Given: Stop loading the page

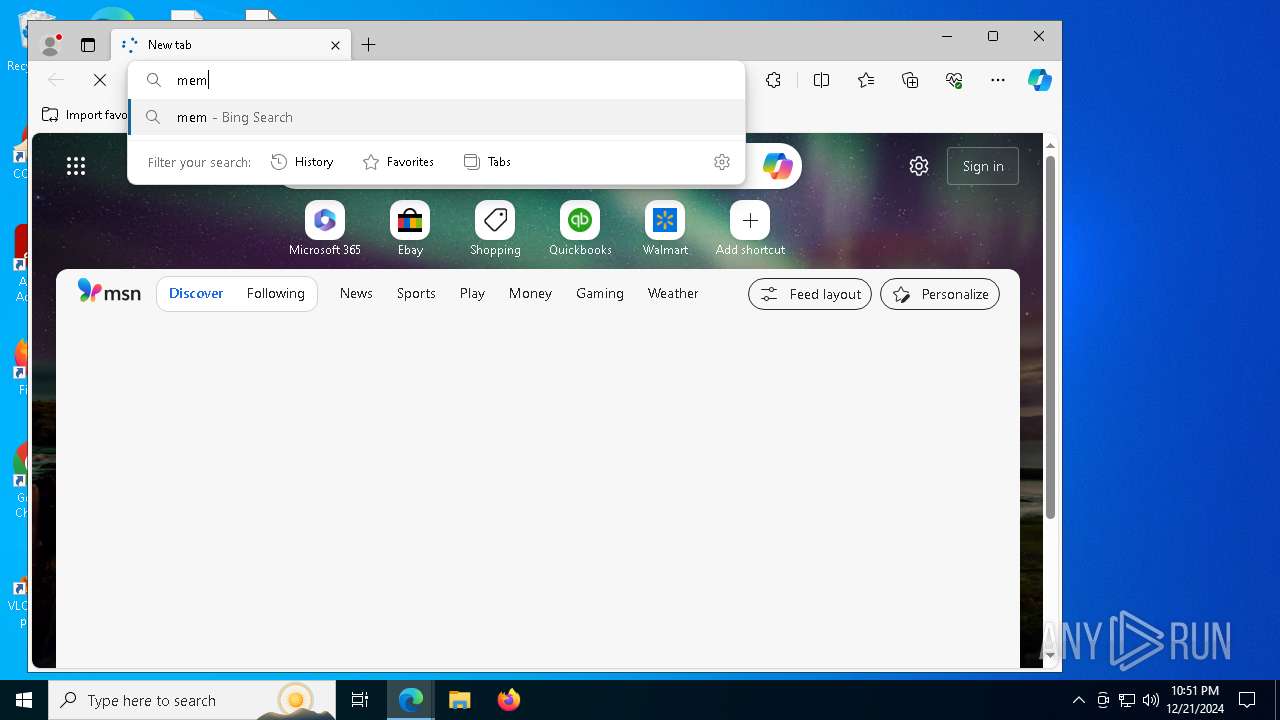Looking at the screenshot, I should pos(100,80).
